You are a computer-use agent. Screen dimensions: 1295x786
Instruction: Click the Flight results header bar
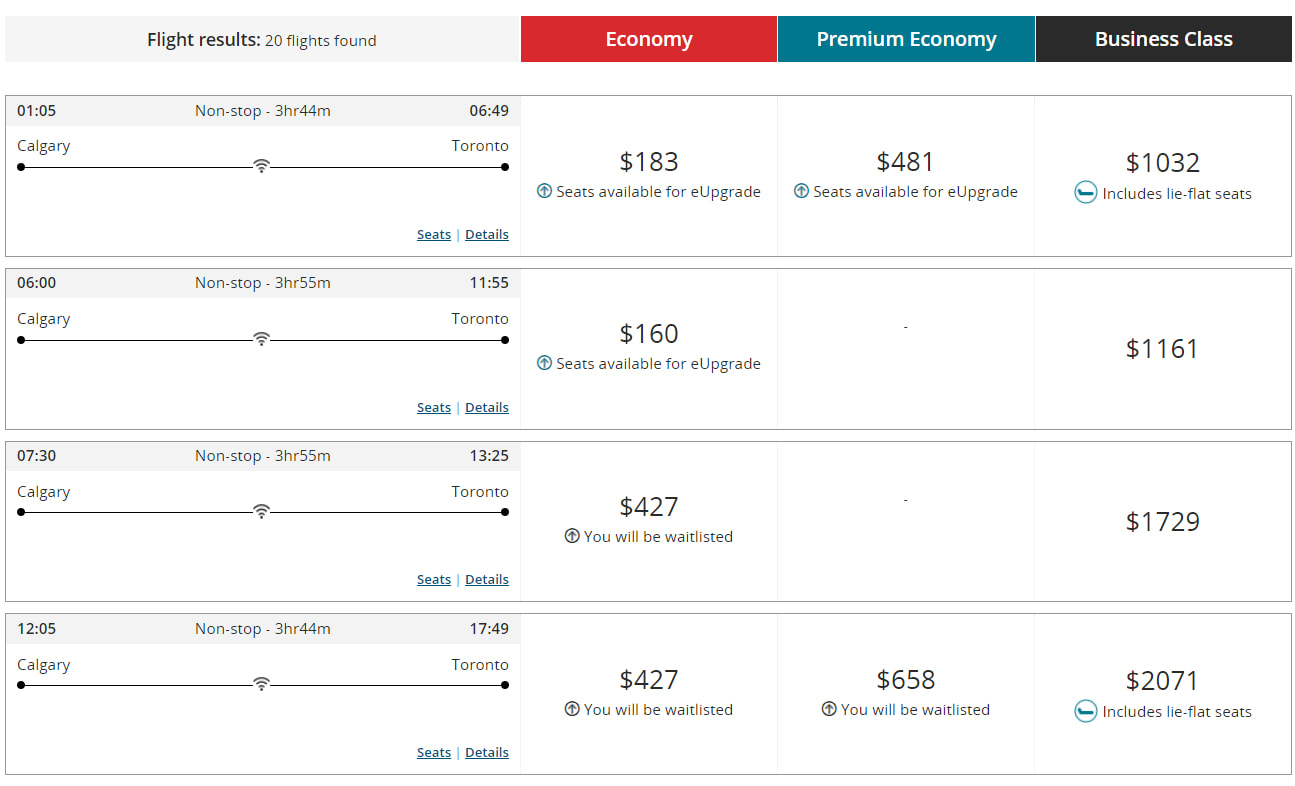261,39
